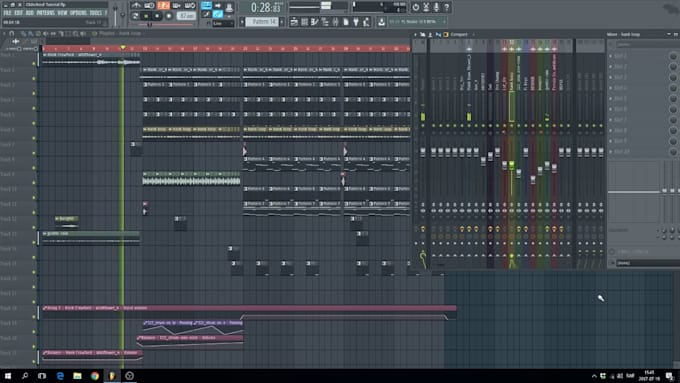
Task: Mute Track 8 via its green dot
Action: [34, 168]
